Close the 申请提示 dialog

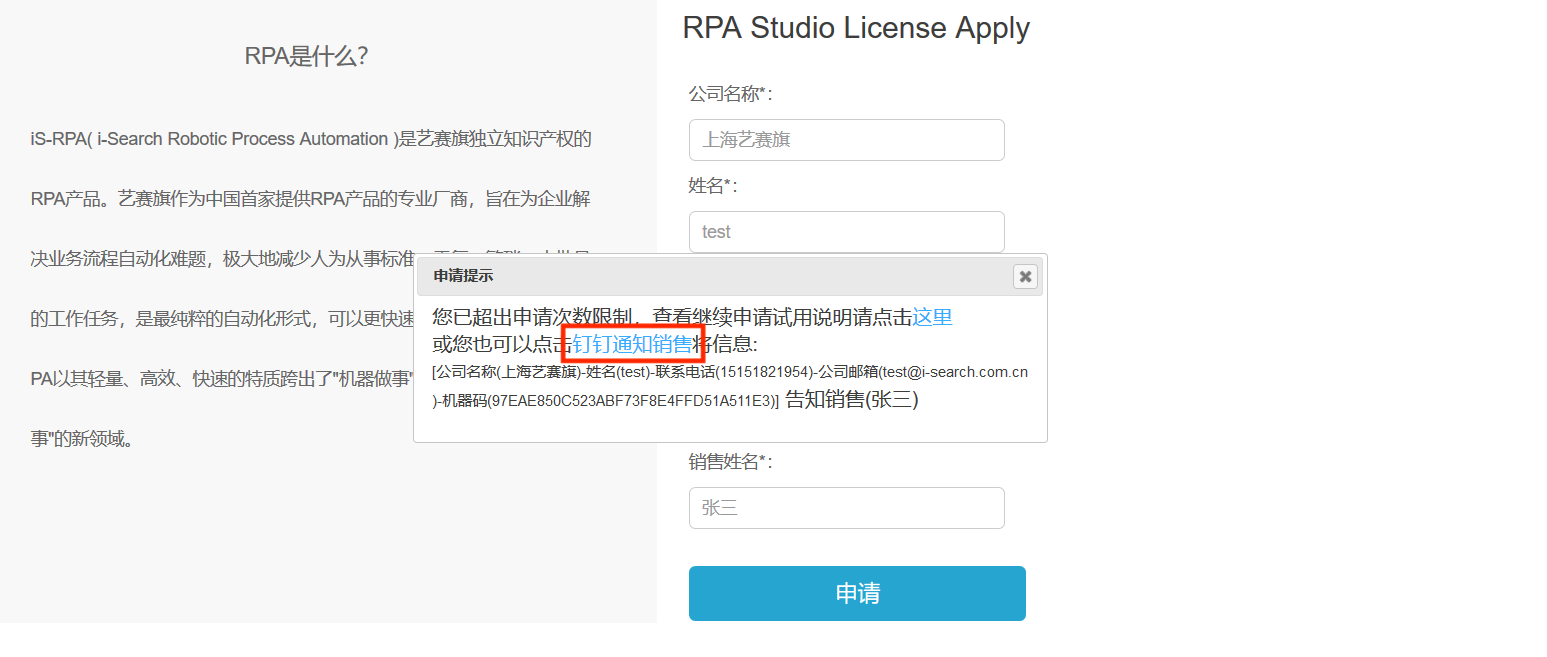coord(1025,276)
